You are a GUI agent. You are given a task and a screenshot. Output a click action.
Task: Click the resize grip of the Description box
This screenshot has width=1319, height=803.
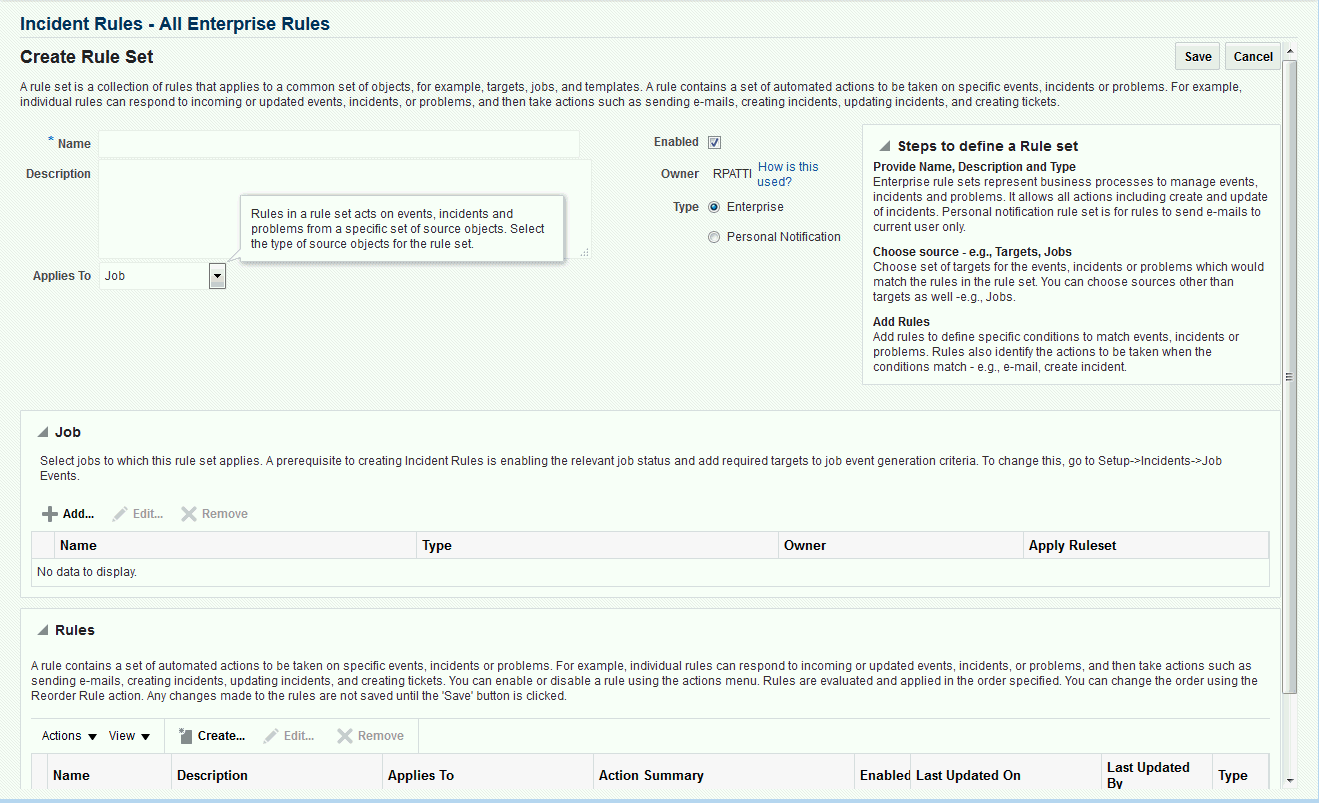pyautogui.click(x=585, y=252)
